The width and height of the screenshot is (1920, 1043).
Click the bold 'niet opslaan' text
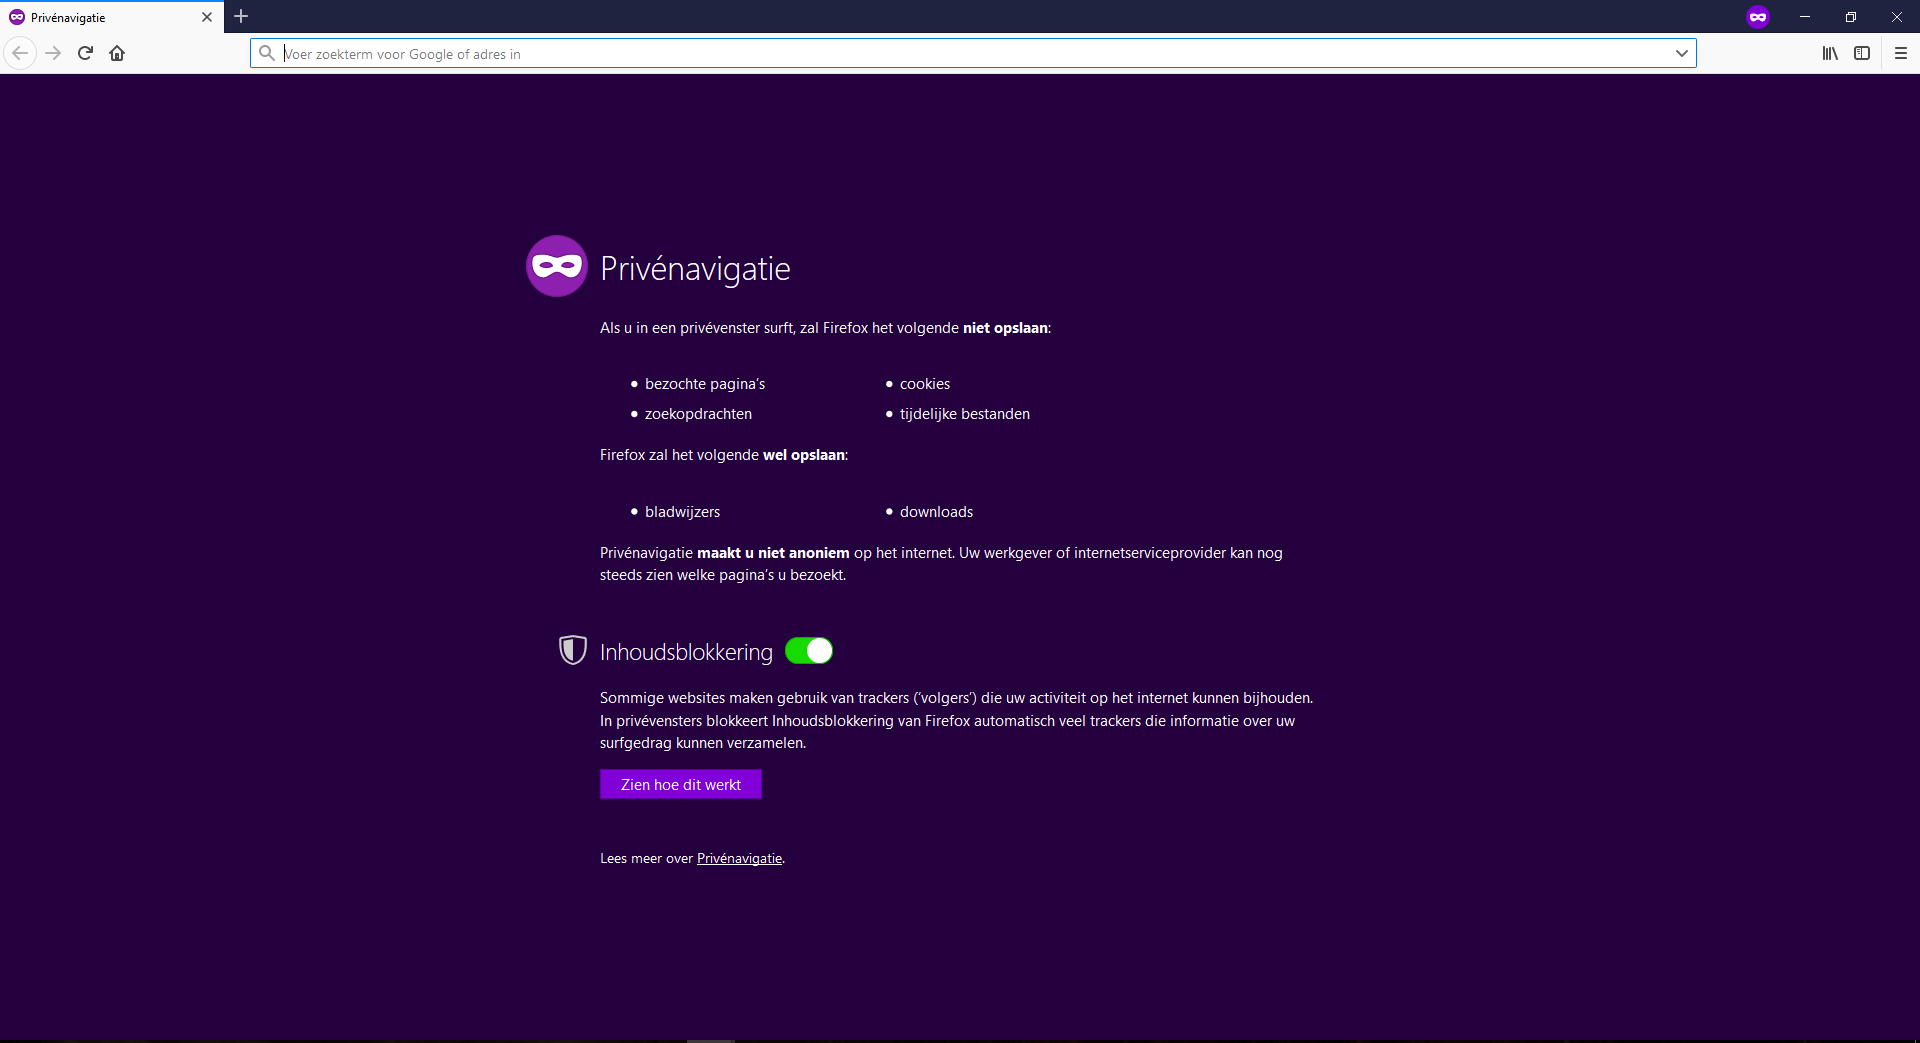tap(1005, 328)
